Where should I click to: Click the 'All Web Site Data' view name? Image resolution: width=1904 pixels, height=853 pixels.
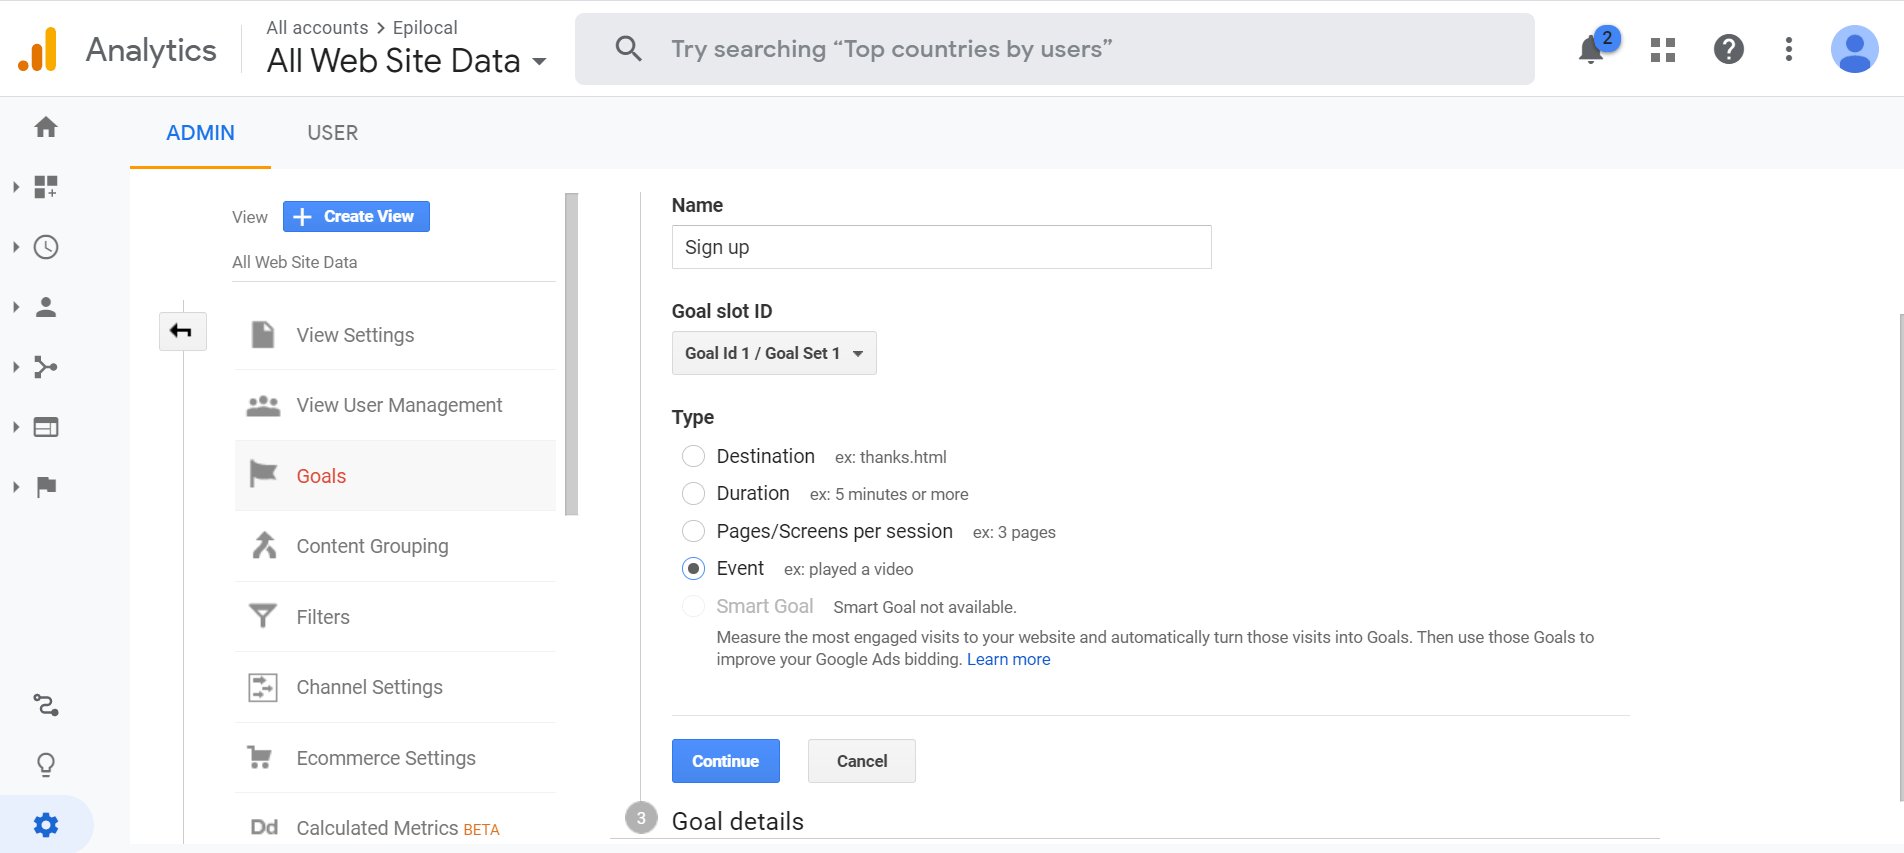(294, 262)
